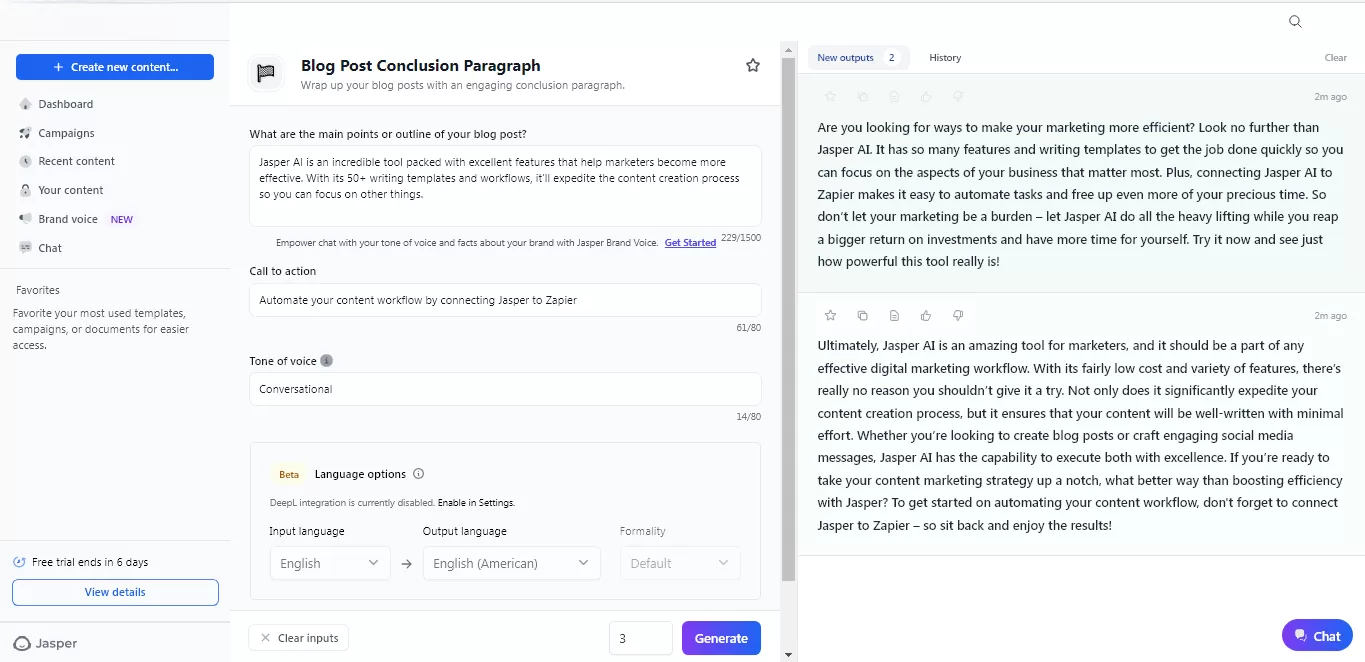Click the flag template icon
Image resolution: width=1365 pixels, height=662 pixels.
click(x=266, y=73)
